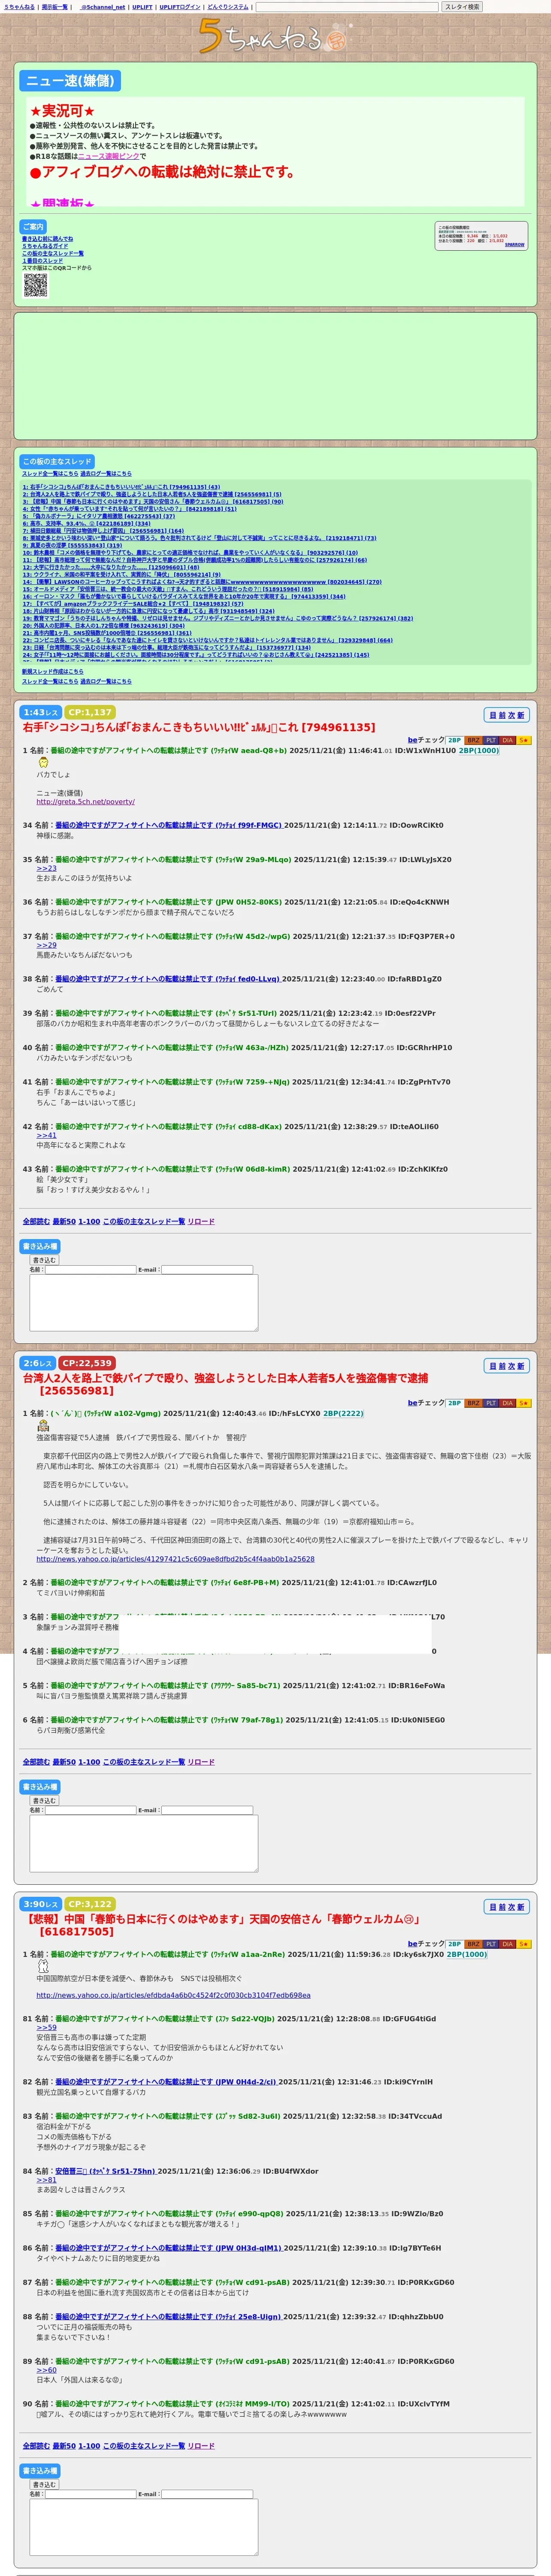Click 書き込む button under thread 794961135
The image size is (551, 2576).
(x=44, y=1260)
